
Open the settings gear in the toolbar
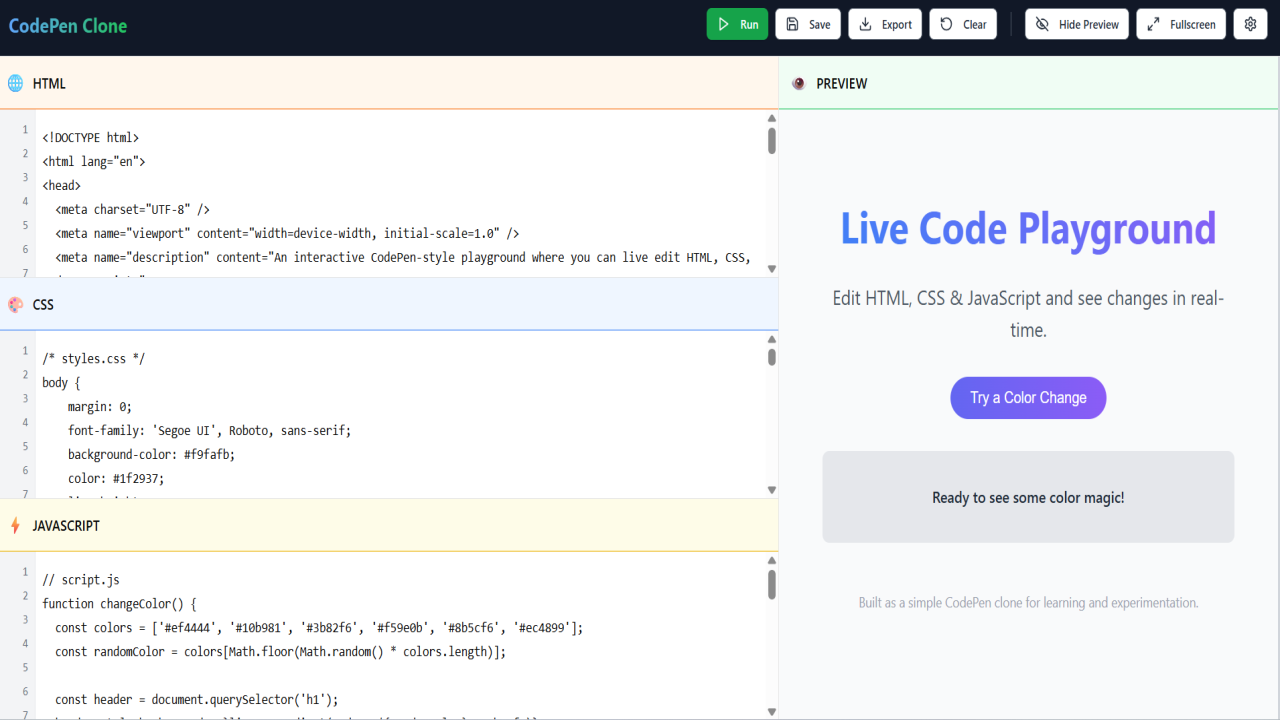click(x=1250, y=23)
